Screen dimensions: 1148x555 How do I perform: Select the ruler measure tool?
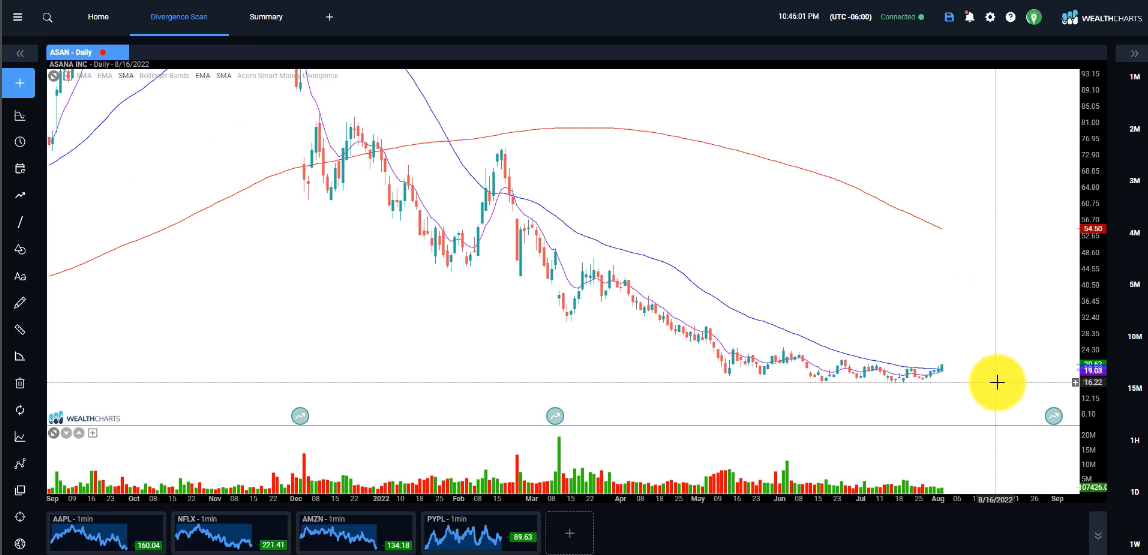coord(20,329)
